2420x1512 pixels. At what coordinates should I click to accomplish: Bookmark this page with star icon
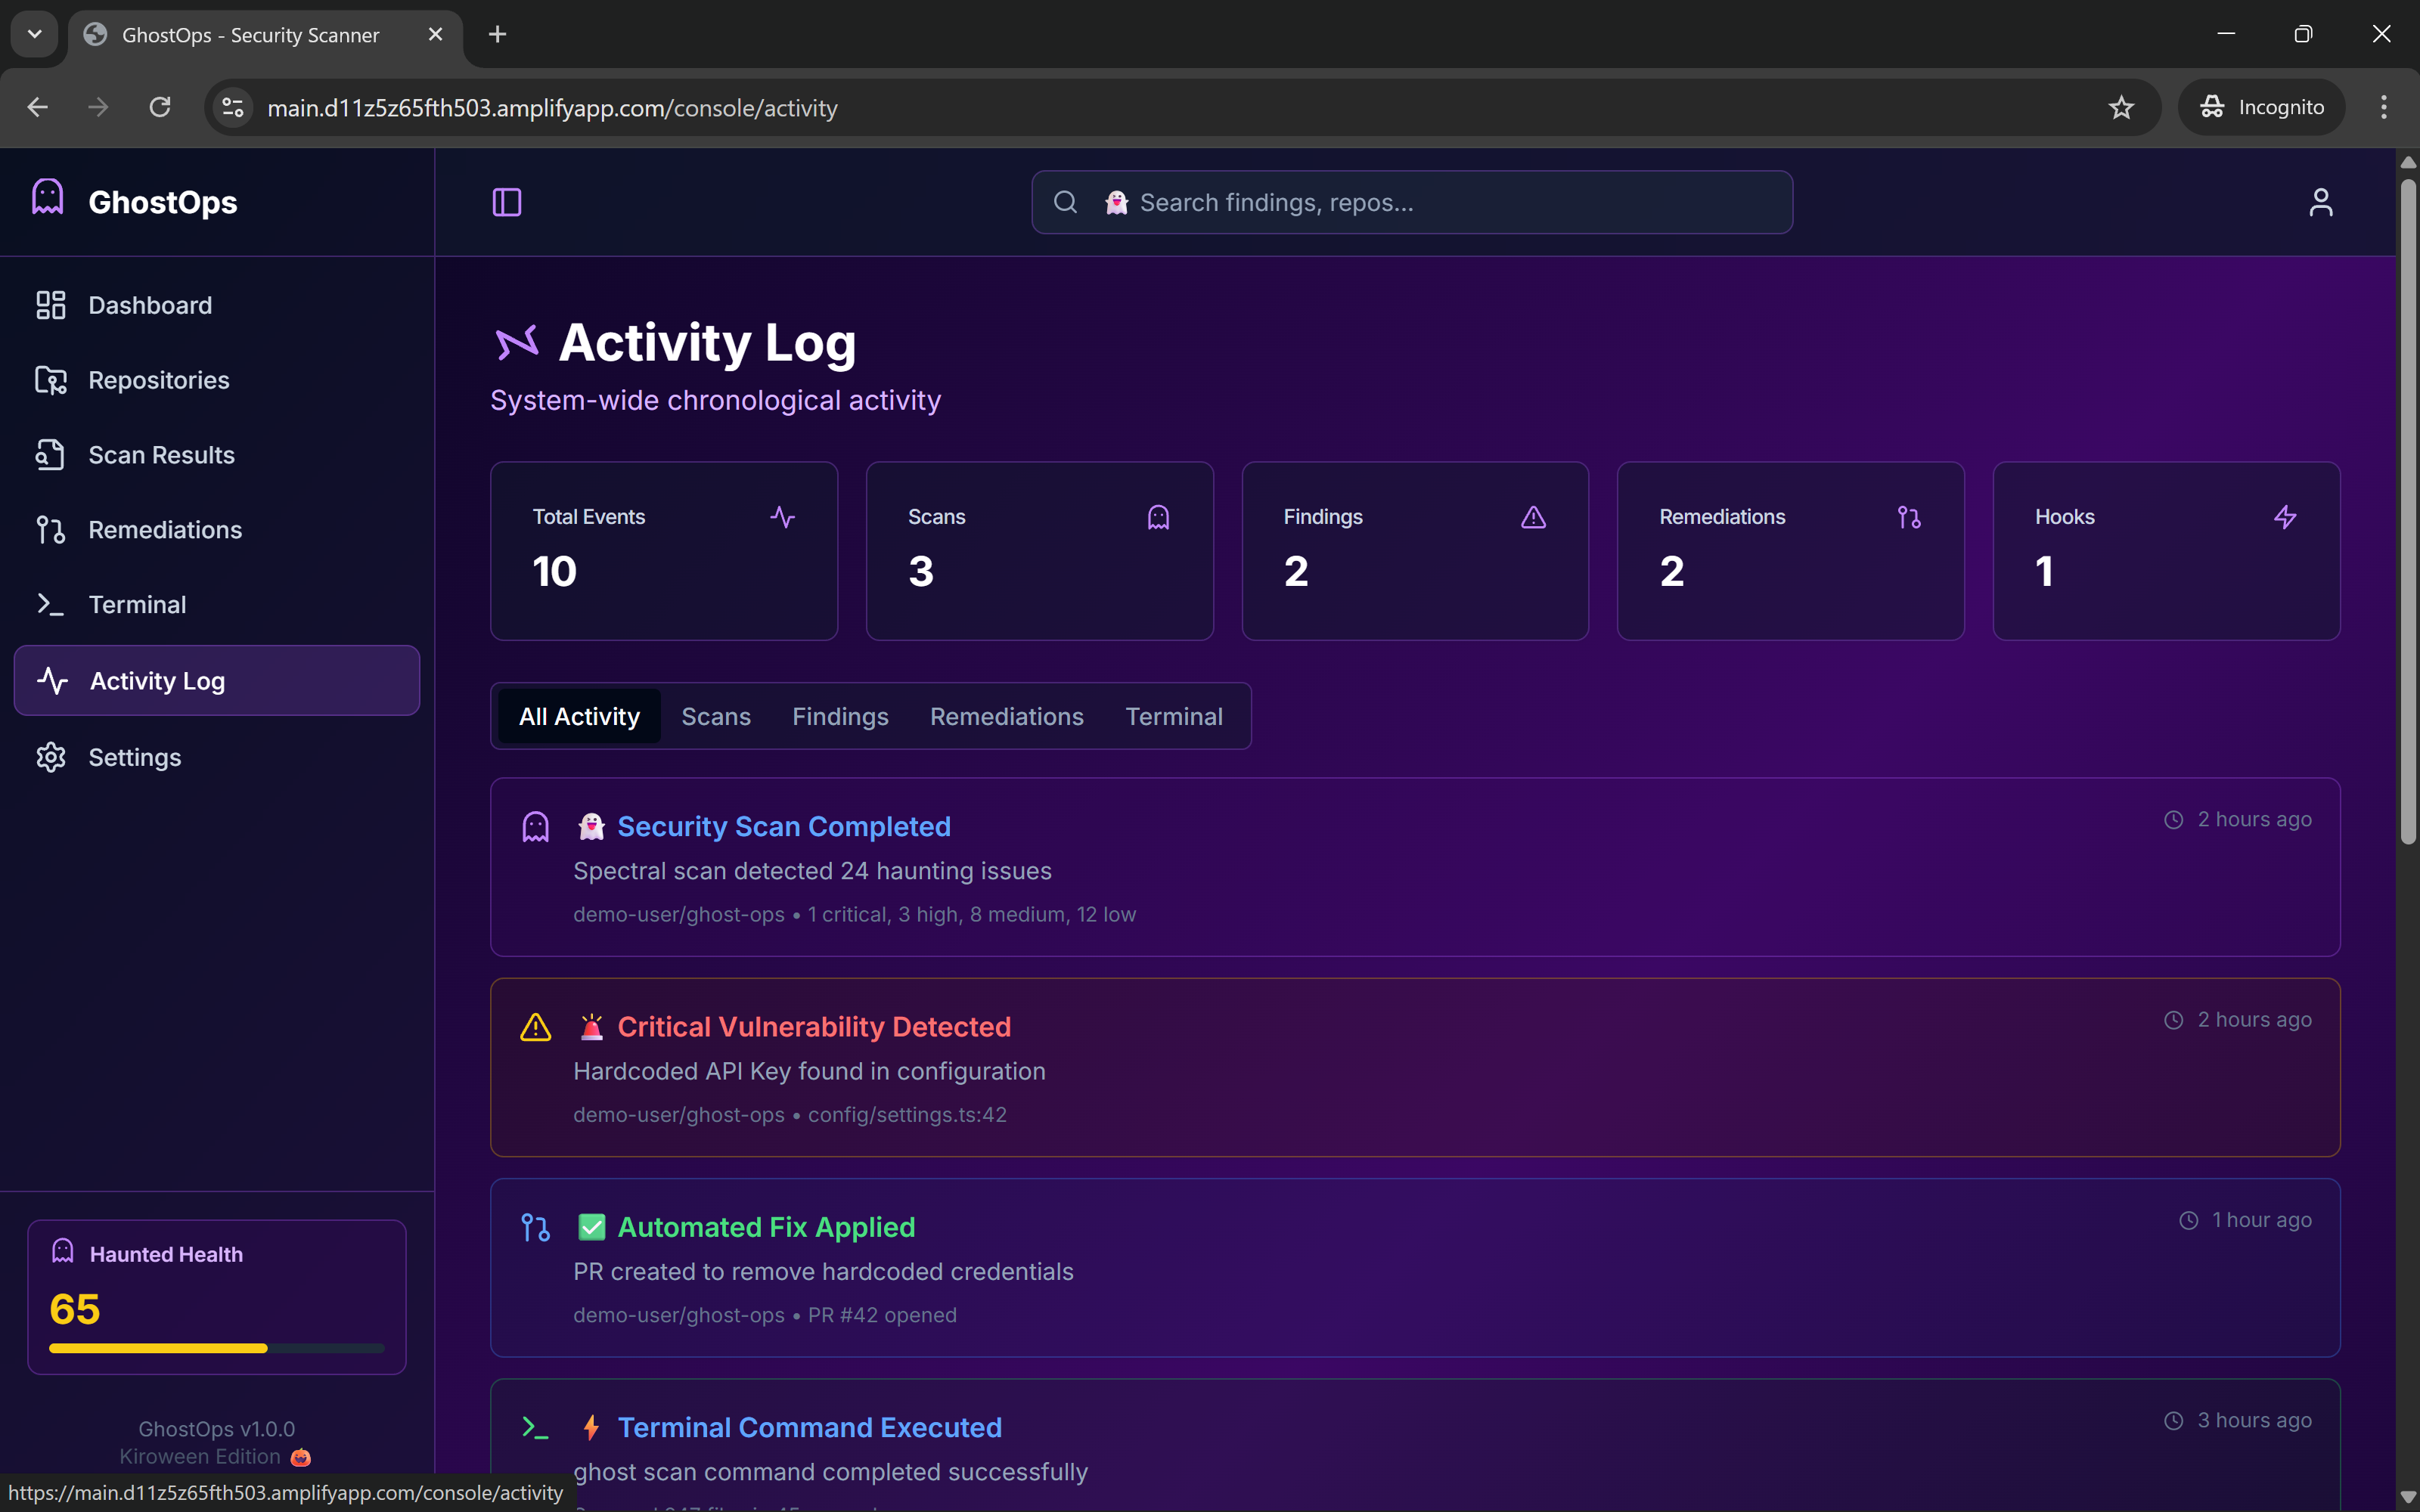pyautogui.click(x=2120, y=107)
